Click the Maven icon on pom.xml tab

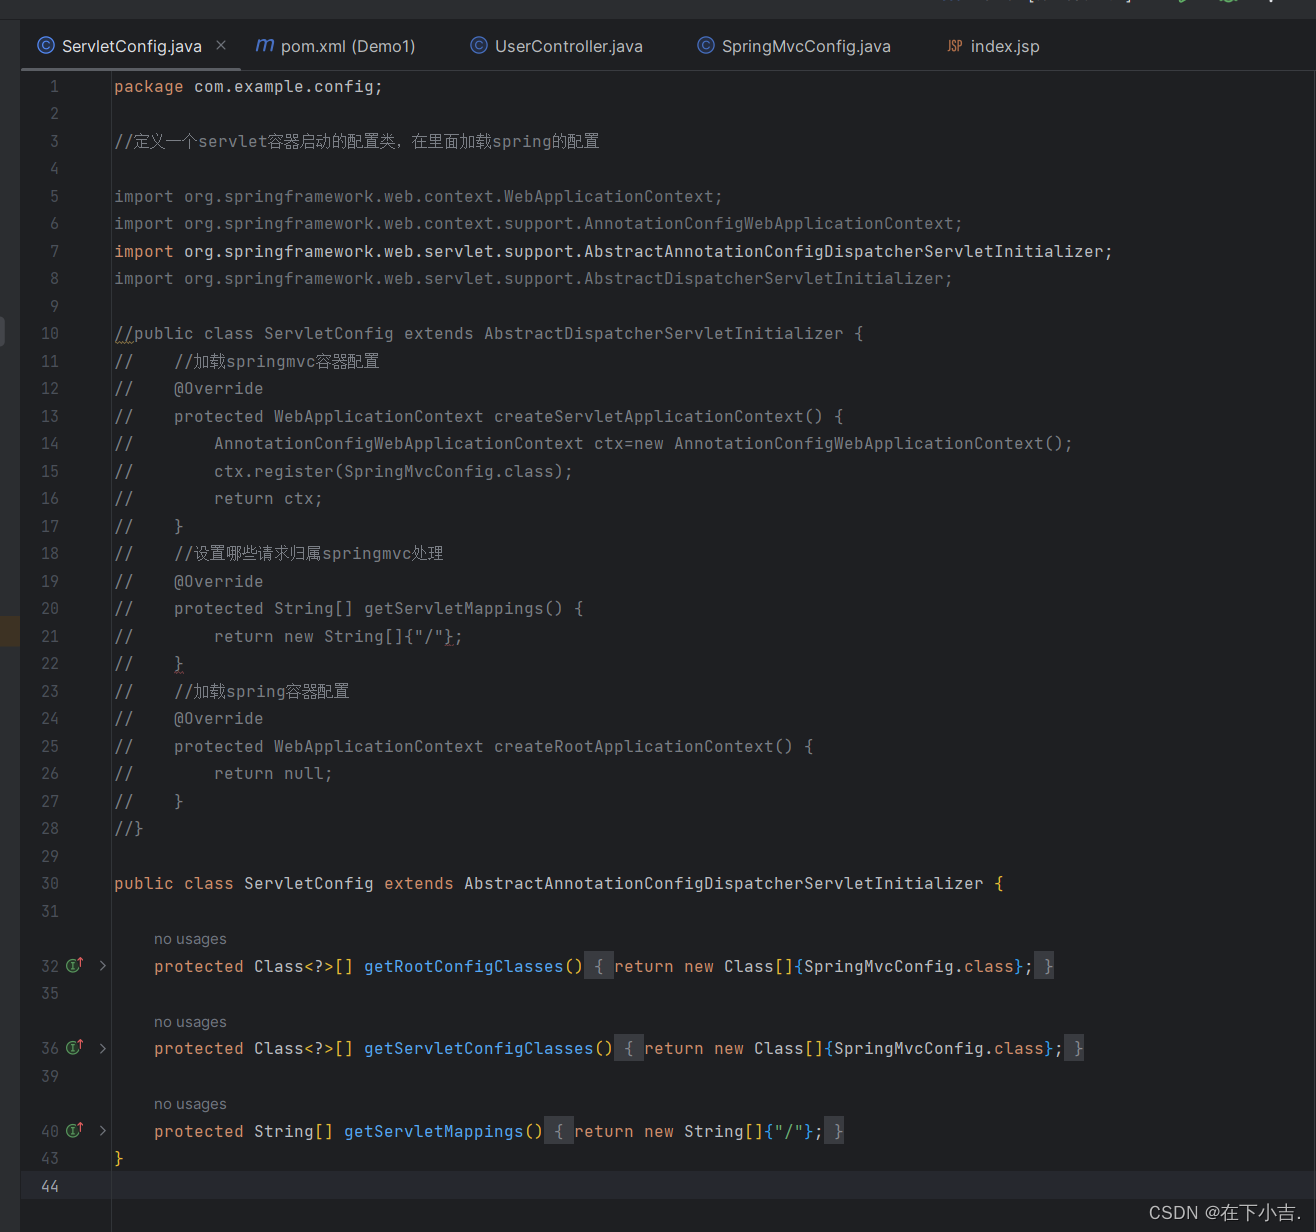coord(265,45)
